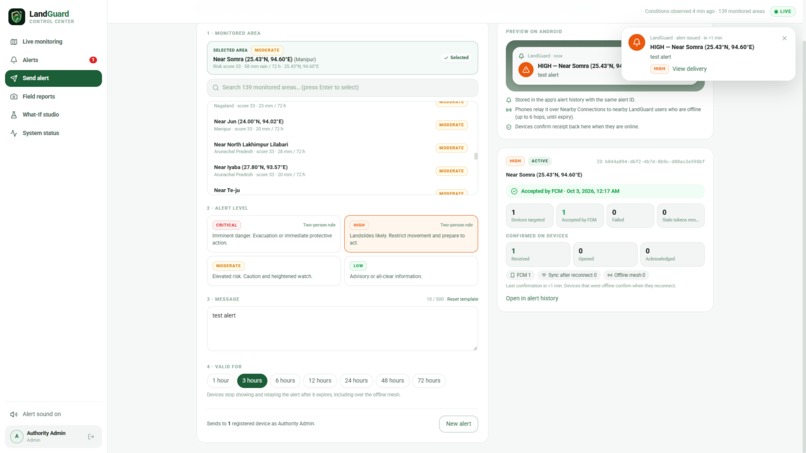The width and height of the screenshot is (806, 453).
Task: Click the System status pulse icon
Action: coord(14,133)
